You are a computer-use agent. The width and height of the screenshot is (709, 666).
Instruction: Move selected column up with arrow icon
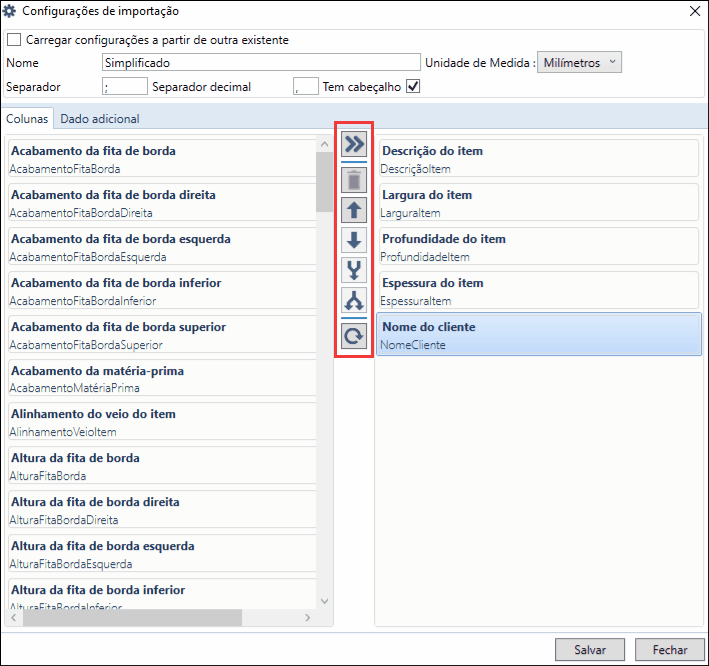point(354,210)
